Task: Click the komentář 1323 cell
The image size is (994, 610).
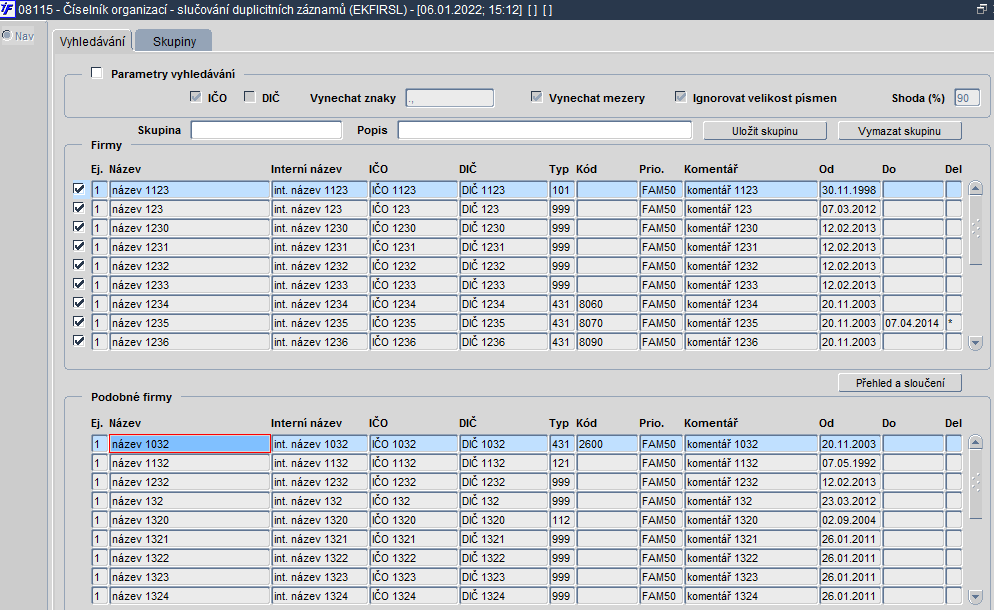Action: [751, 577]
